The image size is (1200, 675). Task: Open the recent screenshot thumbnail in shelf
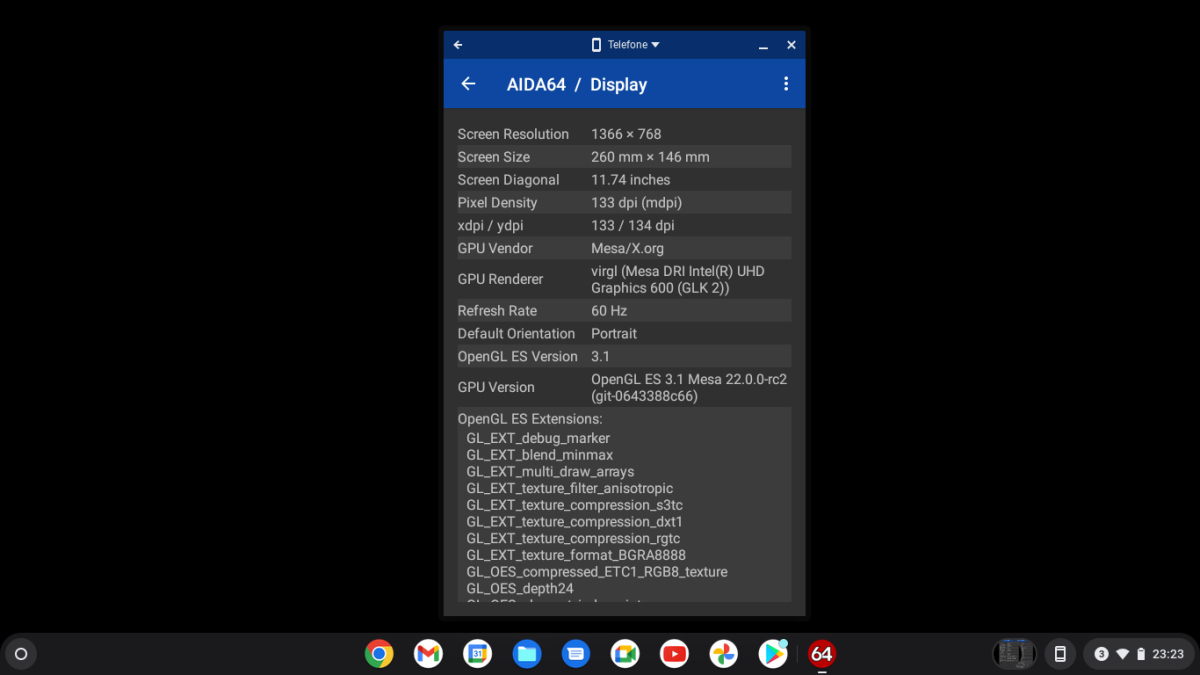1014,654
